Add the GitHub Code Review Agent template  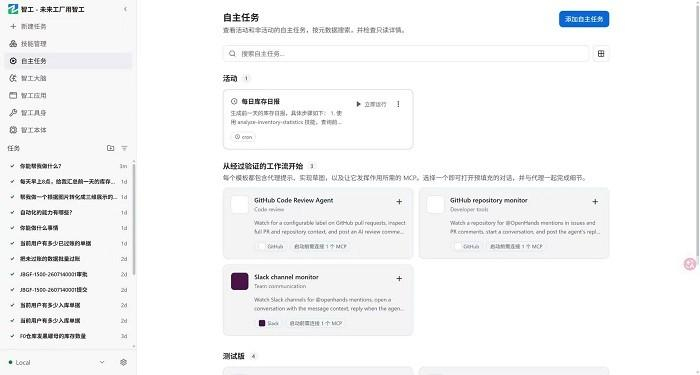[399, 202]
